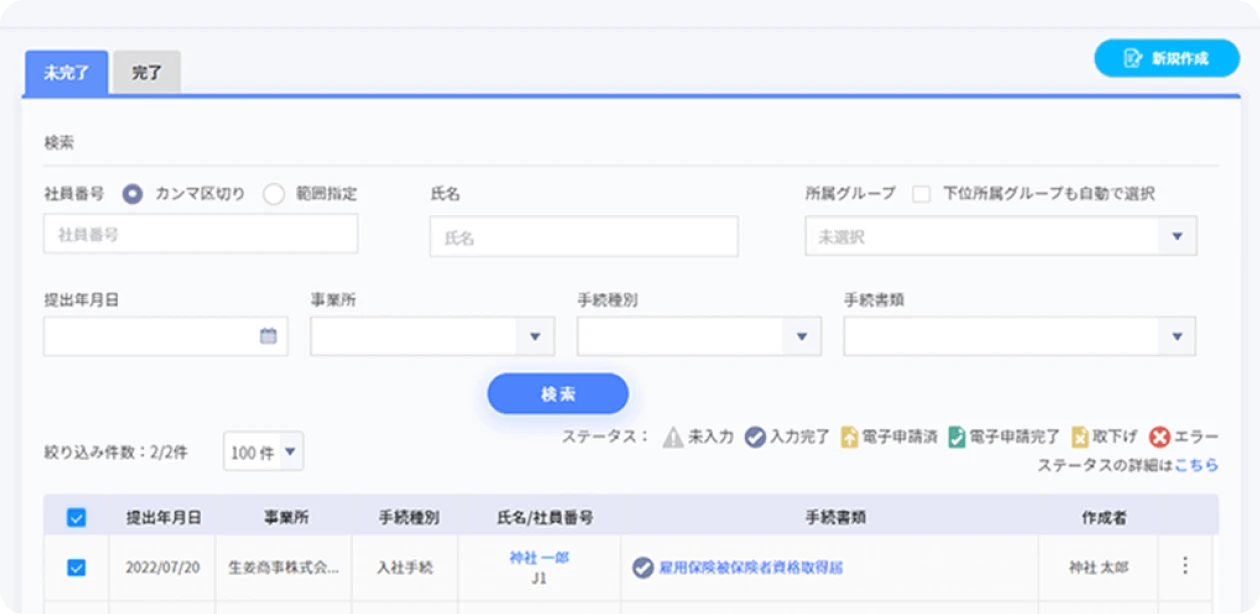Click the 電子申請済 yellow document icon
This screenshot has width=1260, height=614.
pos(849,437)
